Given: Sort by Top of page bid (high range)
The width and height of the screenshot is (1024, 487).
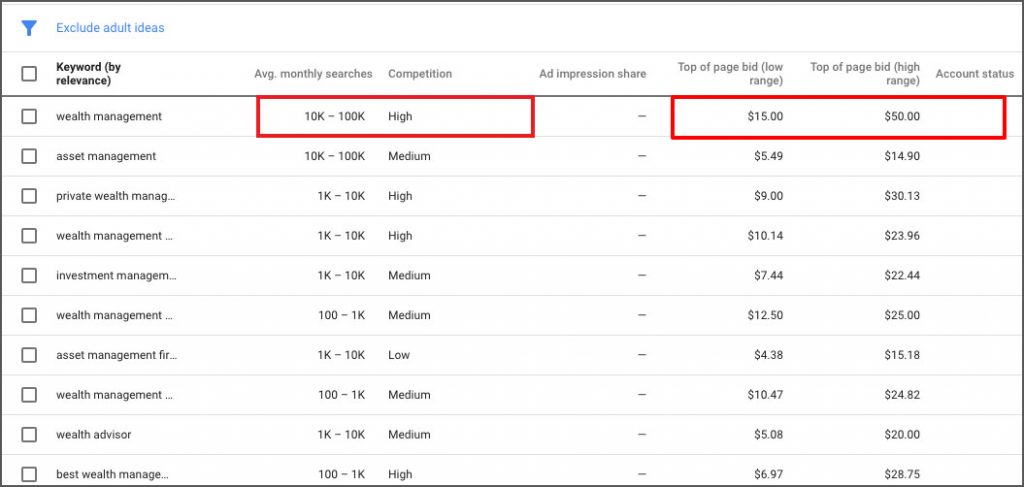Looking at the screenshot, I should [x=865, y=74].
